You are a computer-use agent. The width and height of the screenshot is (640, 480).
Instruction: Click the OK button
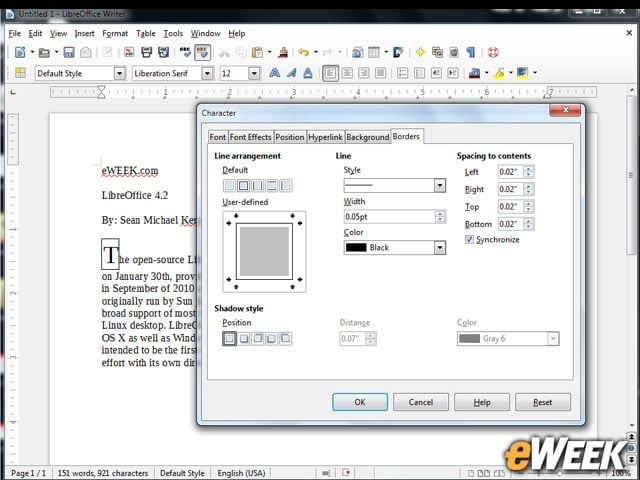360,402
